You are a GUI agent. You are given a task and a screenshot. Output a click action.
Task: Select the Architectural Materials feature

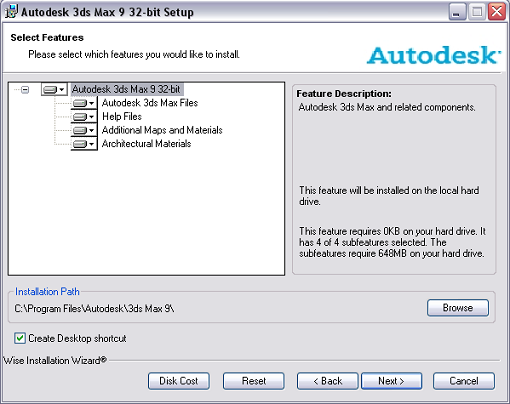146,144
